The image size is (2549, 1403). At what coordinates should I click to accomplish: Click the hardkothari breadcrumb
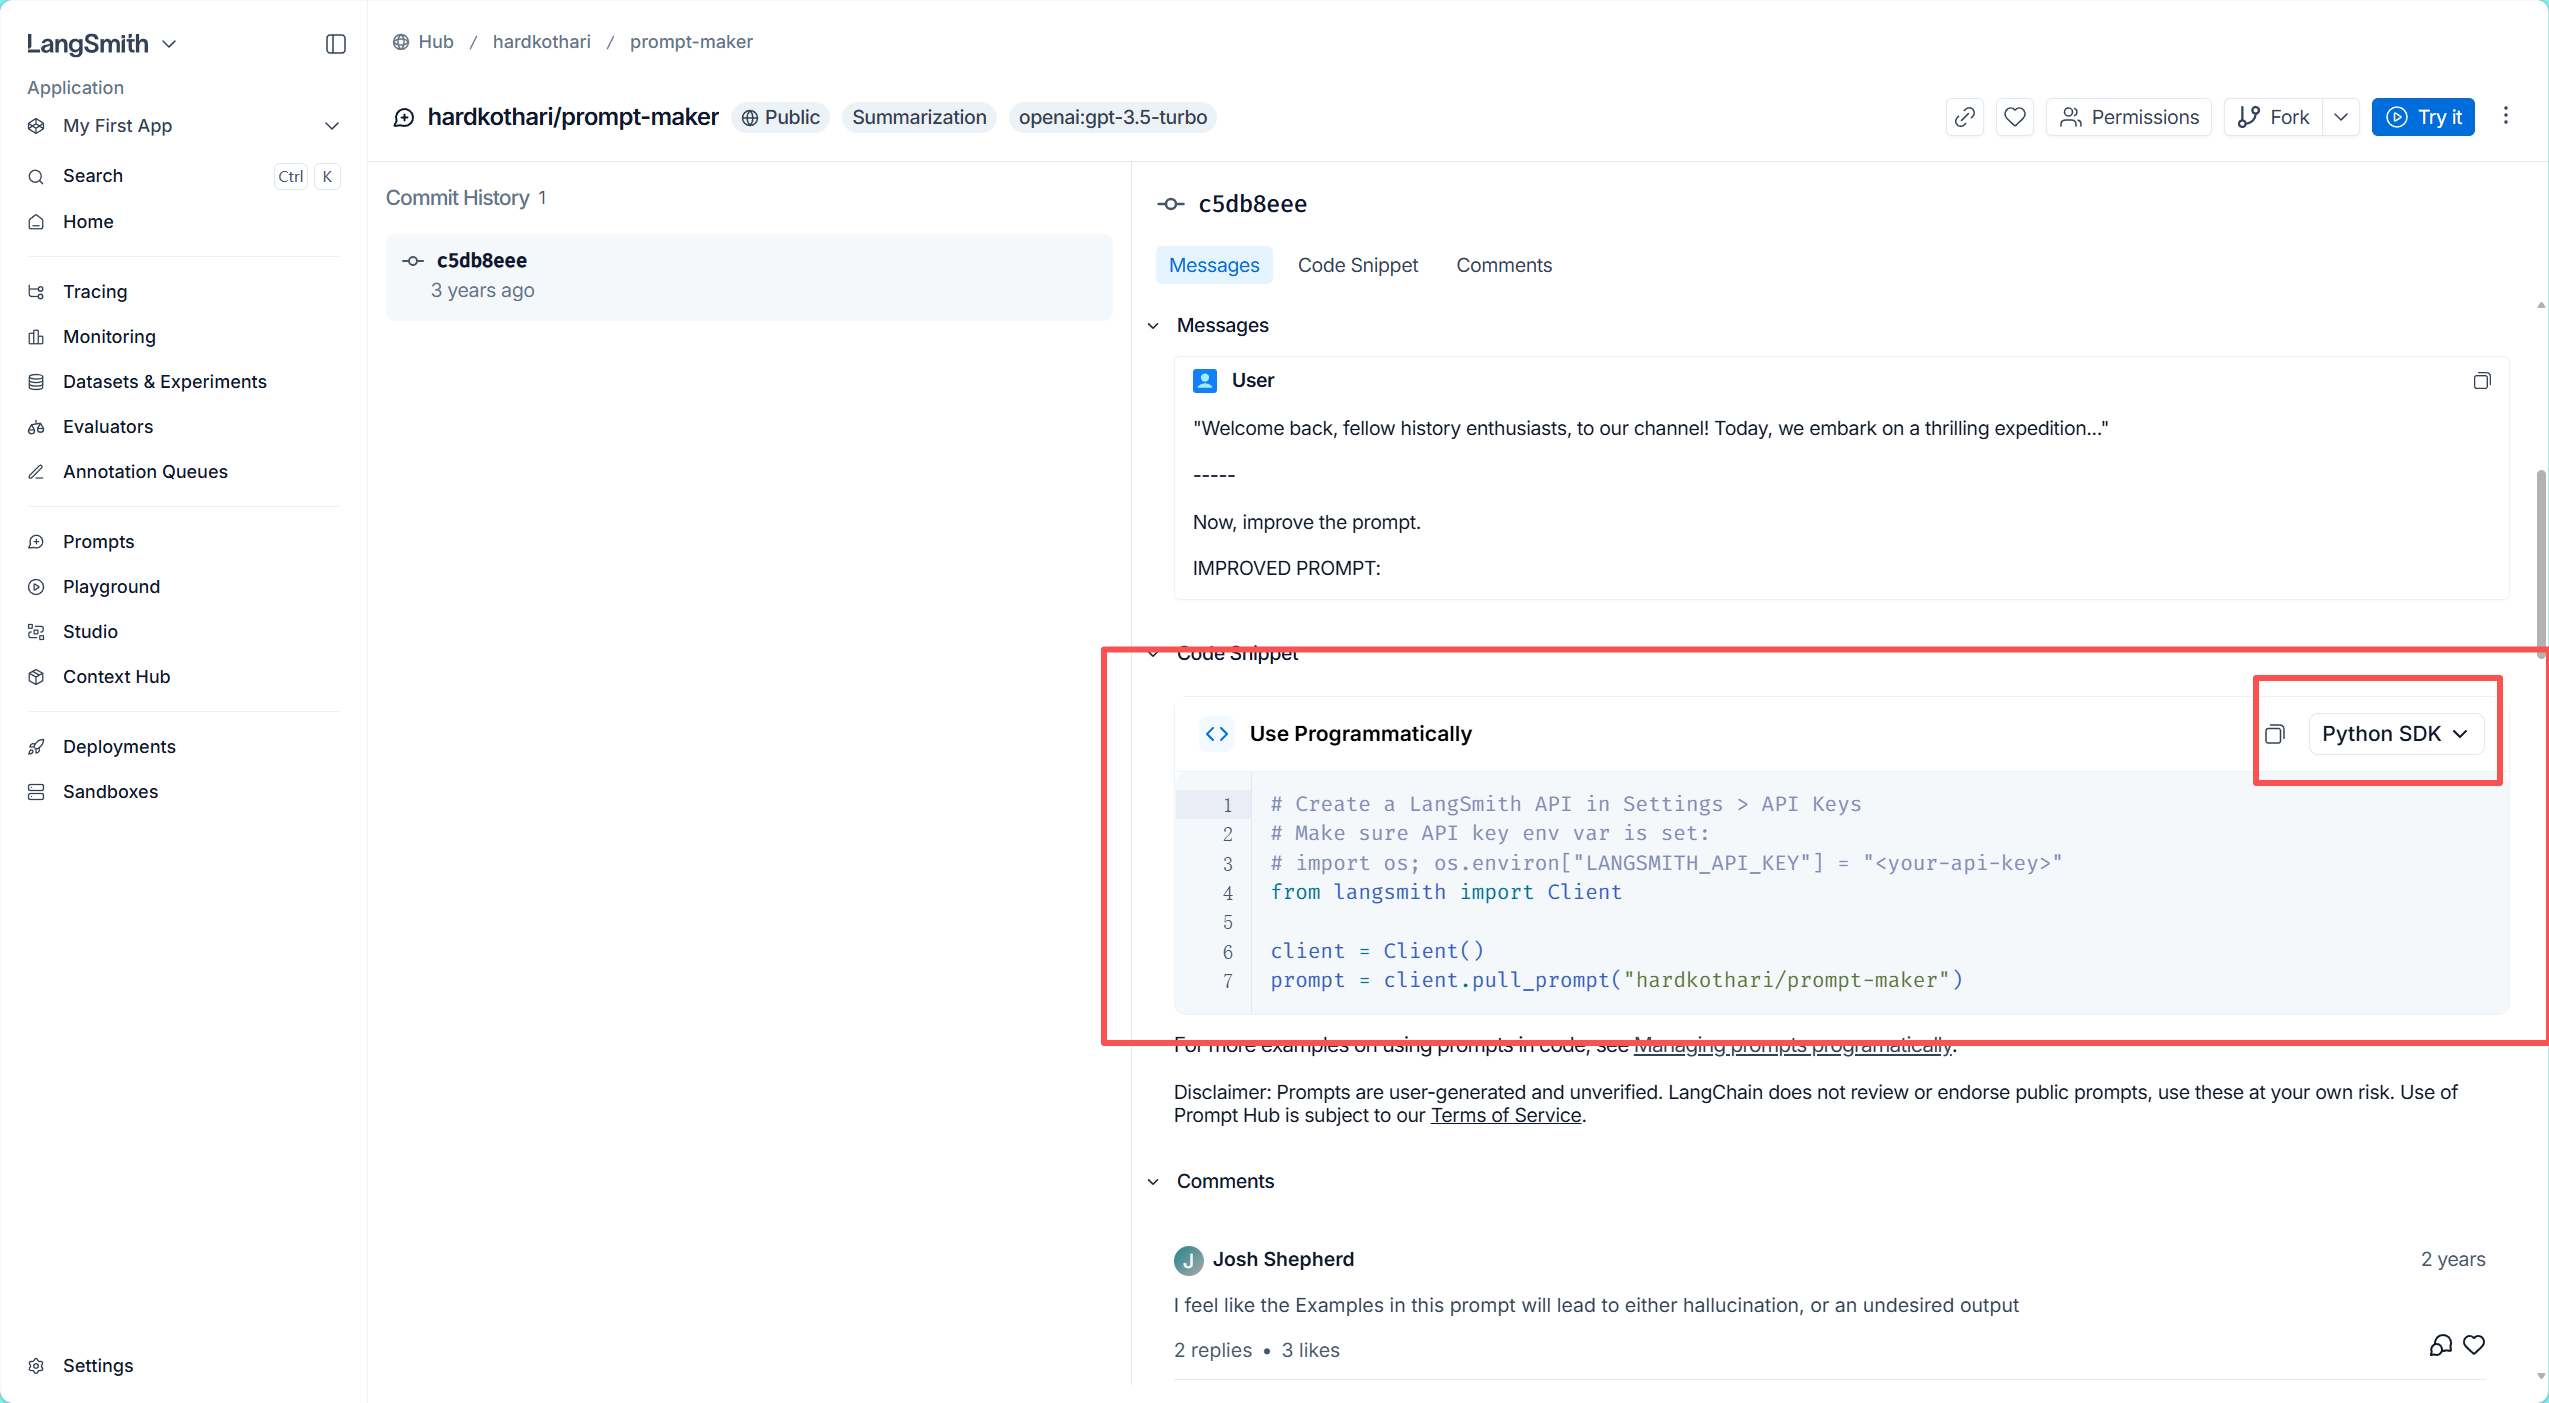pos(542,42)
